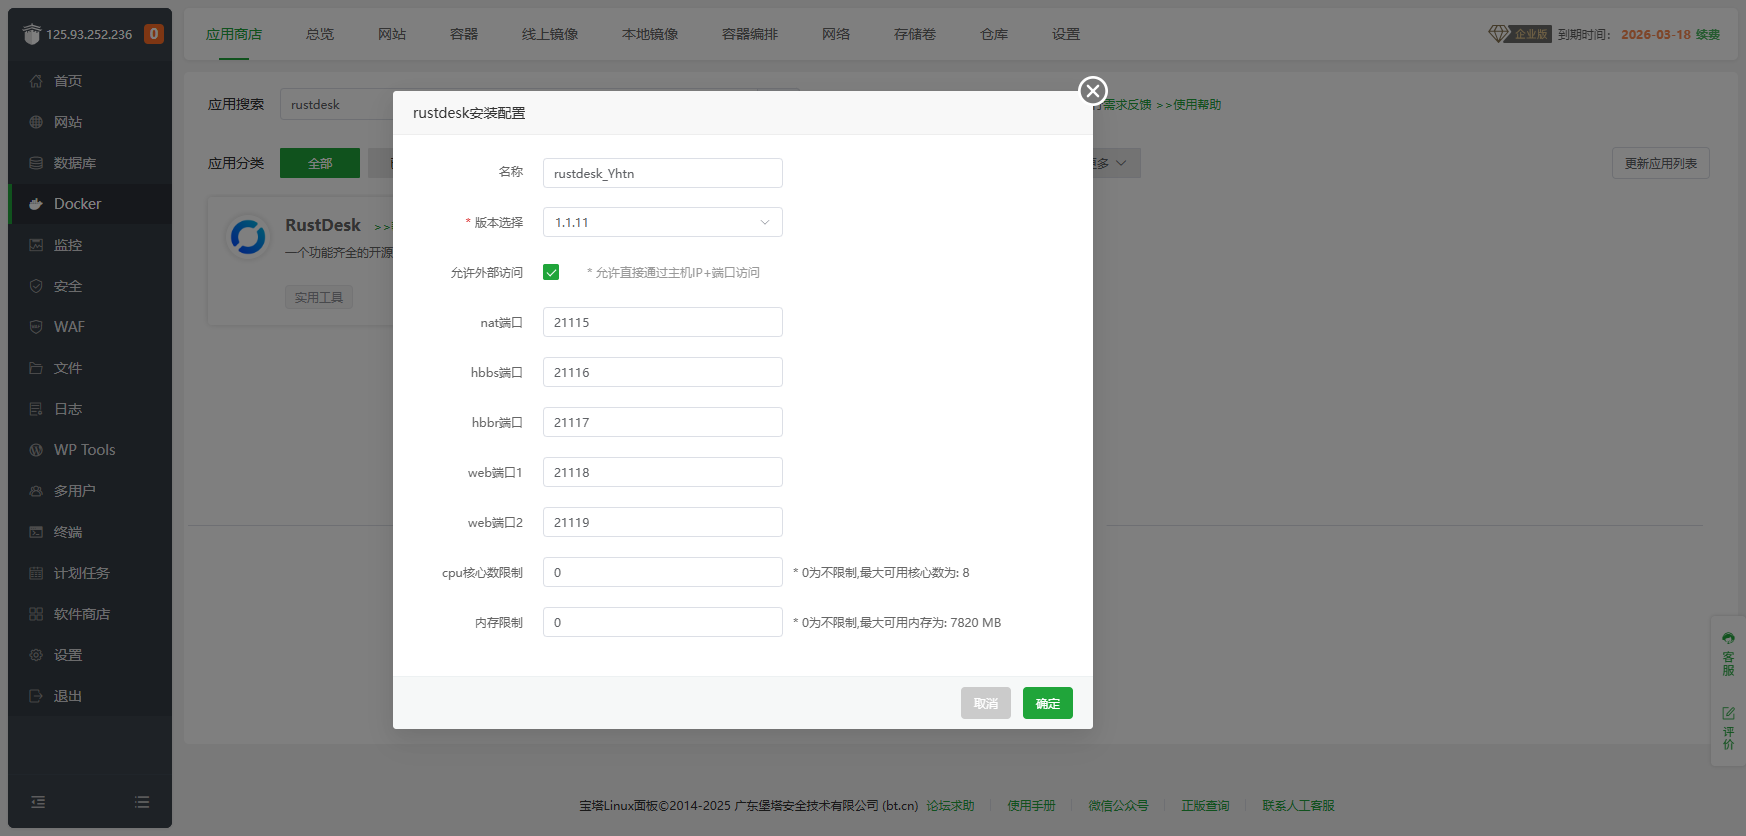Click the bottom sidebar list icon
Screen dimensions: 1746x836
pyautogui.click(x=142, y=802)
